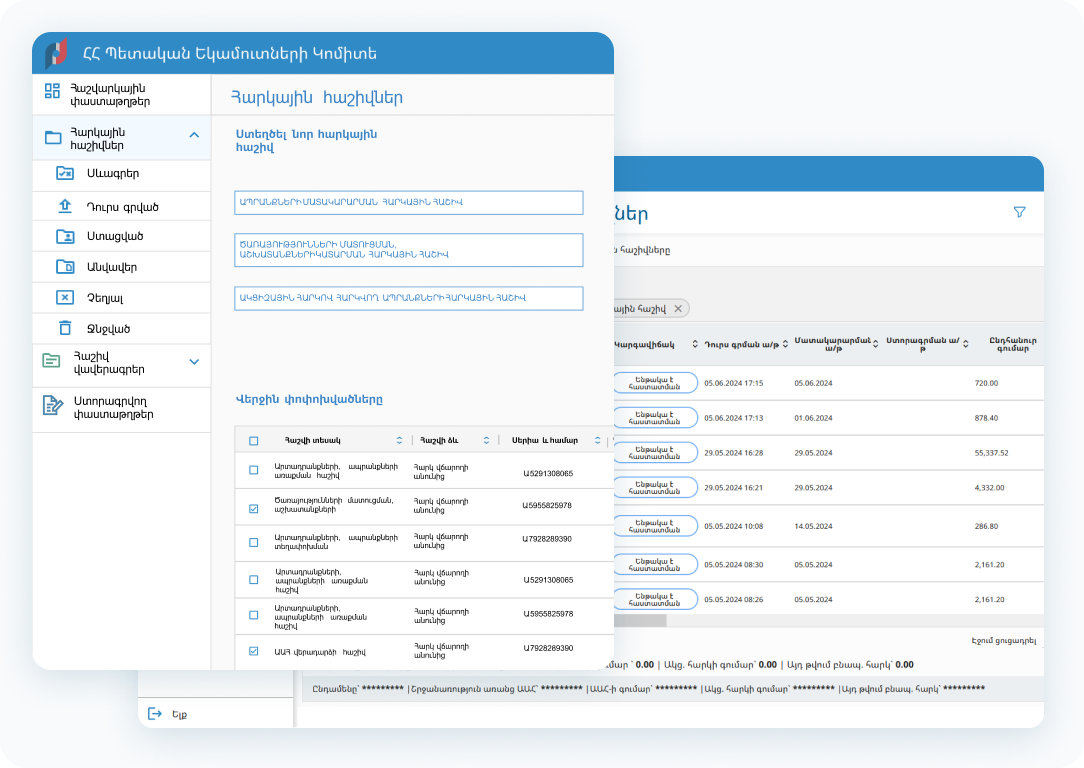This screenshot has height=768, width=1084.
Task: Expand the Հաշիվ վավերագրեր menu chevron
Action: pos(194,362)
